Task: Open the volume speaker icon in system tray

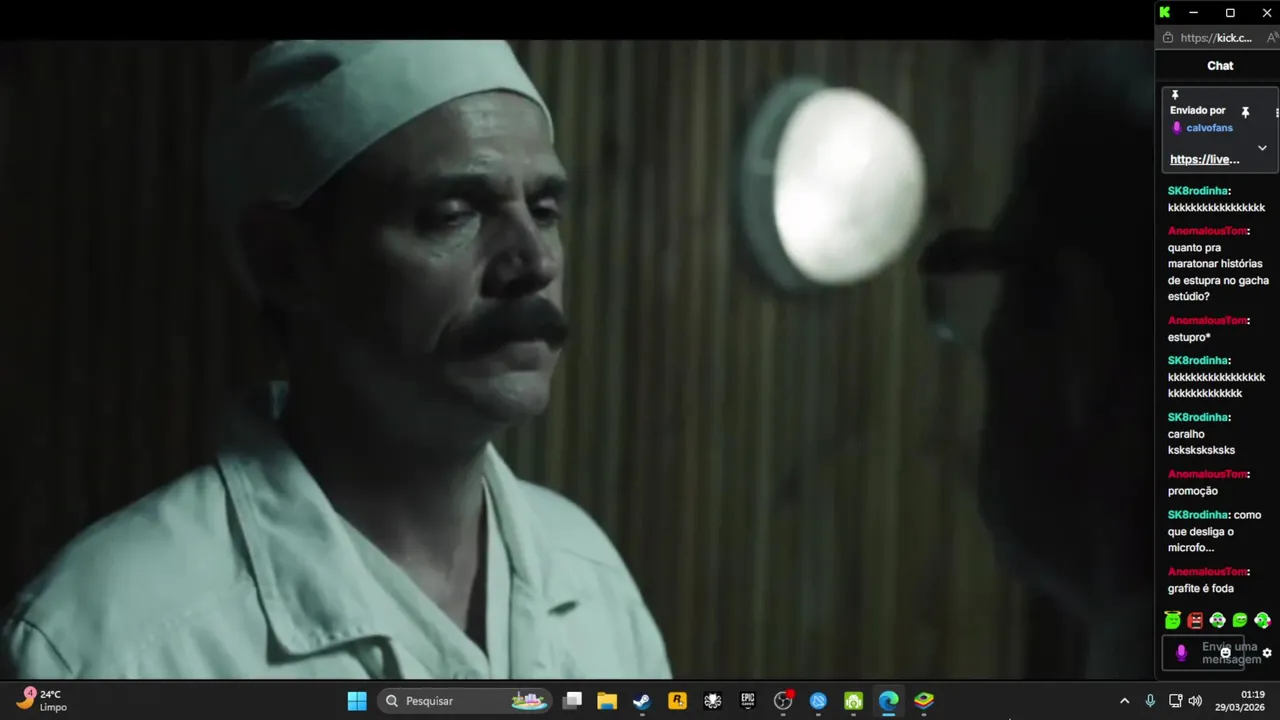Action: tap(1195, 701)
